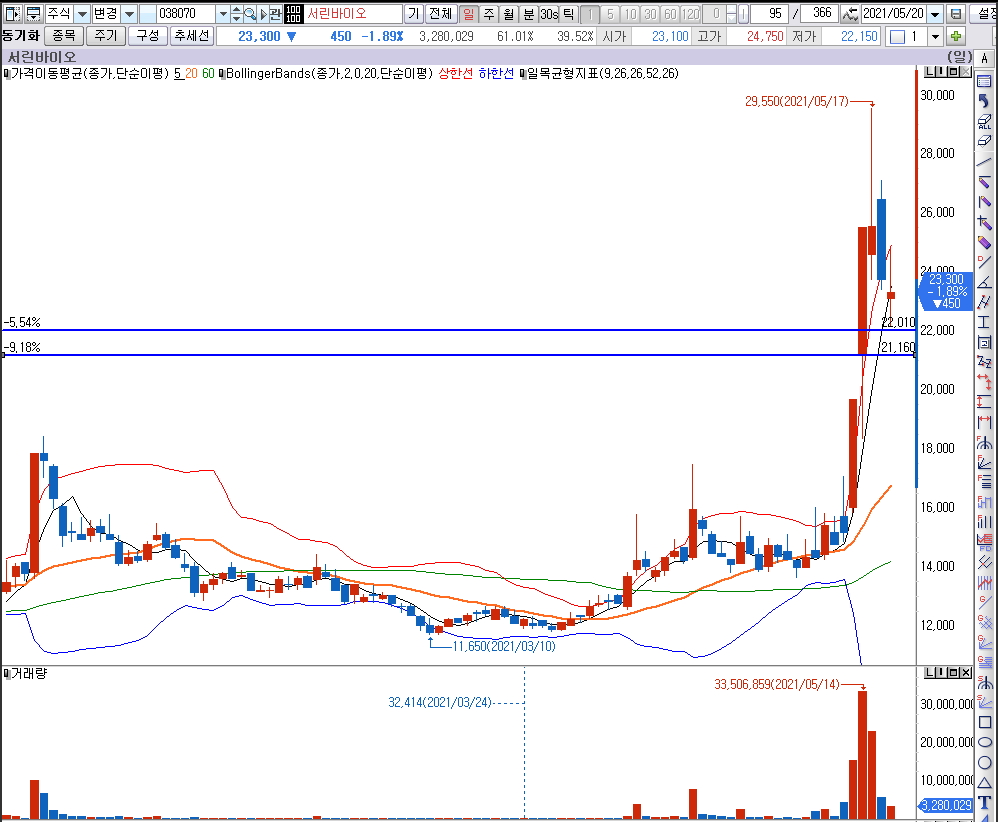998x822 pixels.
Task: Toggle the 일목균형지표 indicator marker
Action: click(x=523, y=74)
